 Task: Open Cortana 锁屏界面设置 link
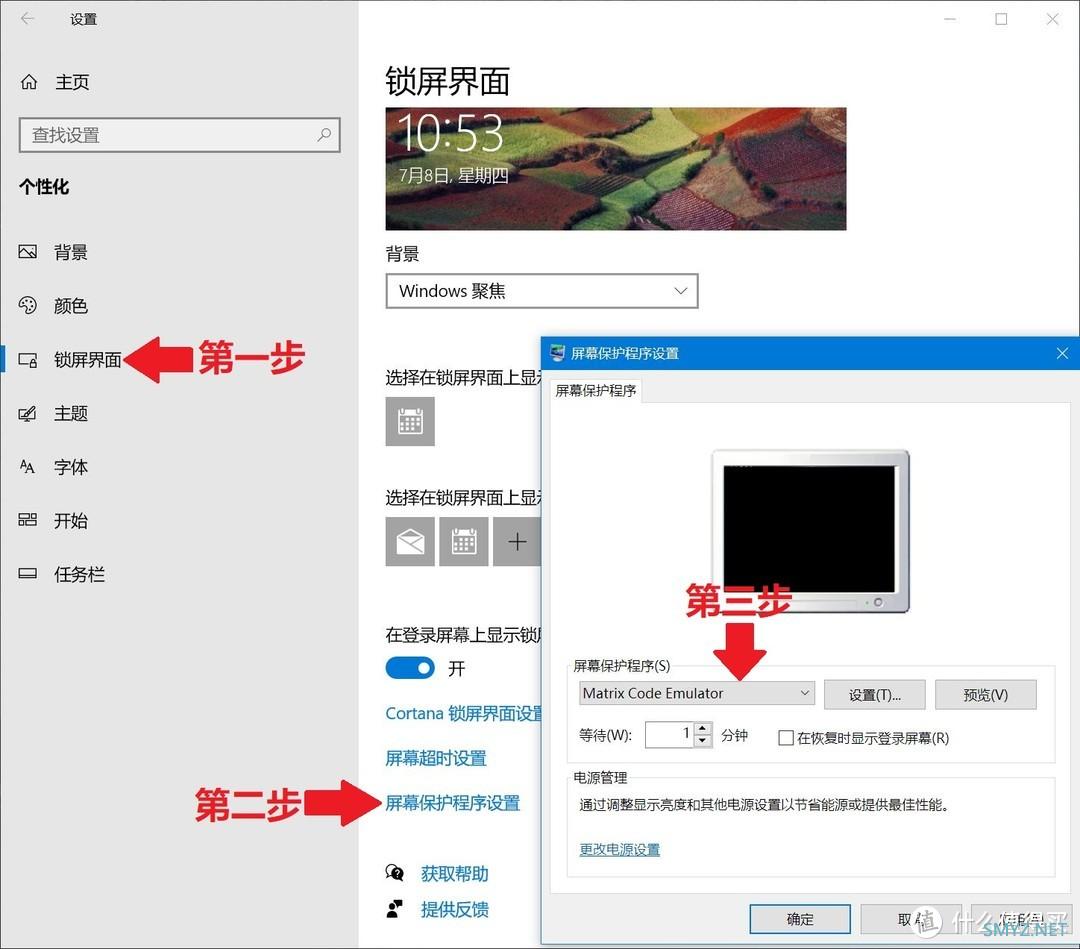pos(464,713)
